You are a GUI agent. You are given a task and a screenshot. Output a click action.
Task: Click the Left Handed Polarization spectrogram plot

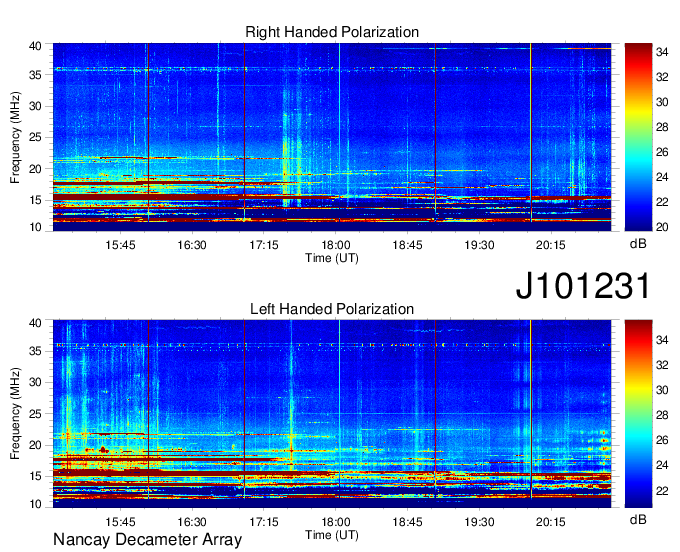coord(332,414)
